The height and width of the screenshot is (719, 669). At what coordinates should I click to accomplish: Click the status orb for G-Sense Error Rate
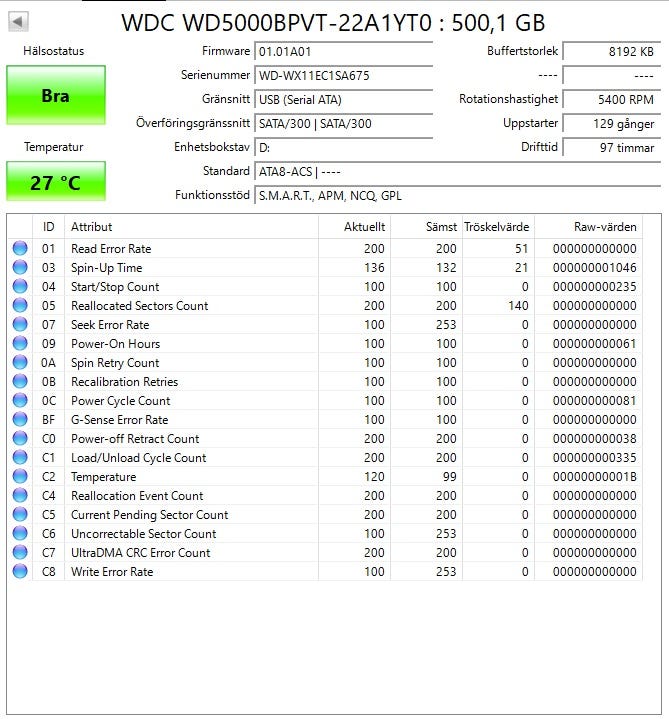pyautogui.click(x=20, y=420)
